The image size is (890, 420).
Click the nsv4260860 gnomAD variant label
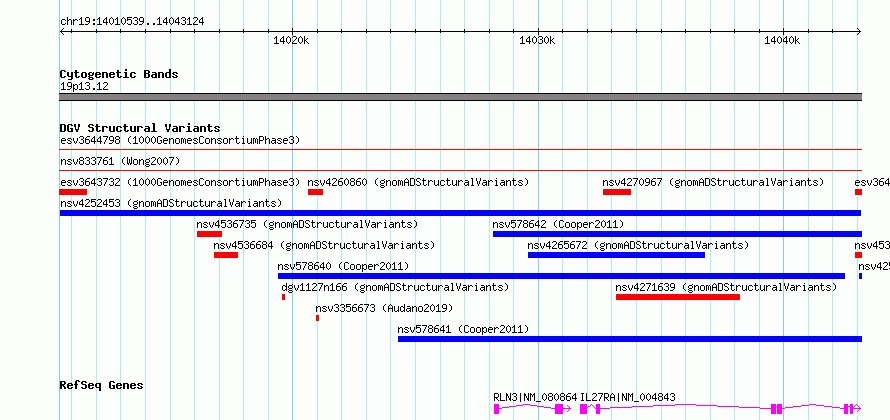click(418, 182)
